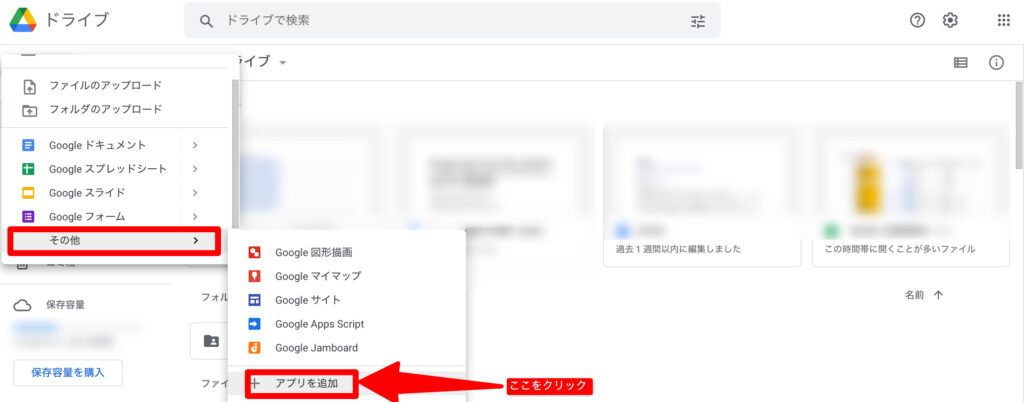Click the folder upload icon
The image size is (1024, 402).
coord(29,110)
